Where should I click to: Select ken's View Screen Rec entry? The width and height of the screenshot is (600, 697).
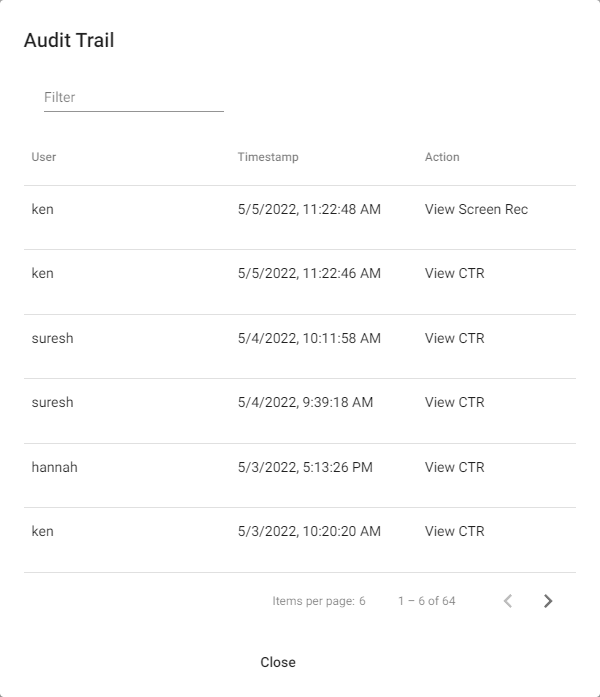pyautogui.click(x=300, y=217)
